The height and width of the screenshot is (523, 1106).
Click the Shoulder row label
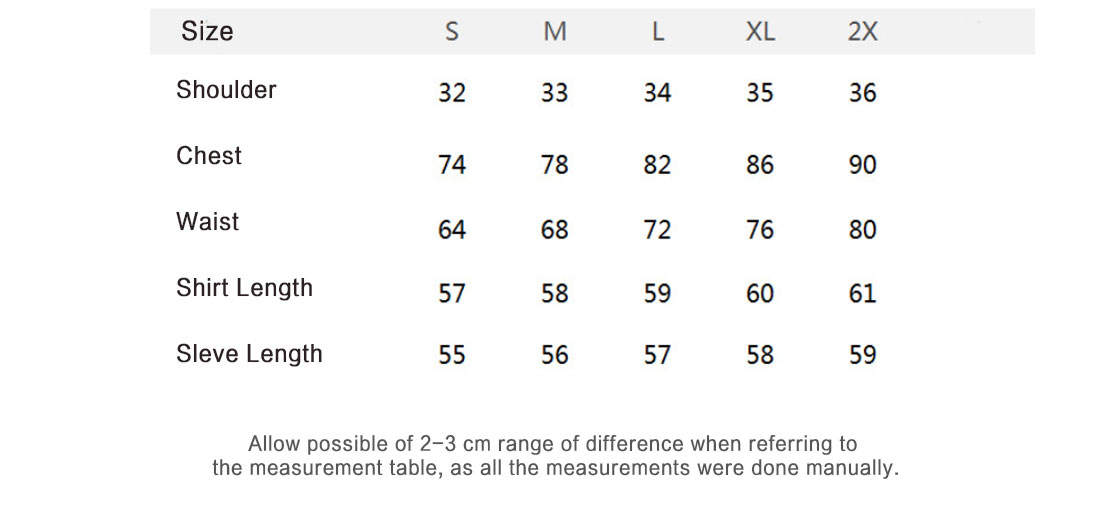pos(226,90)
